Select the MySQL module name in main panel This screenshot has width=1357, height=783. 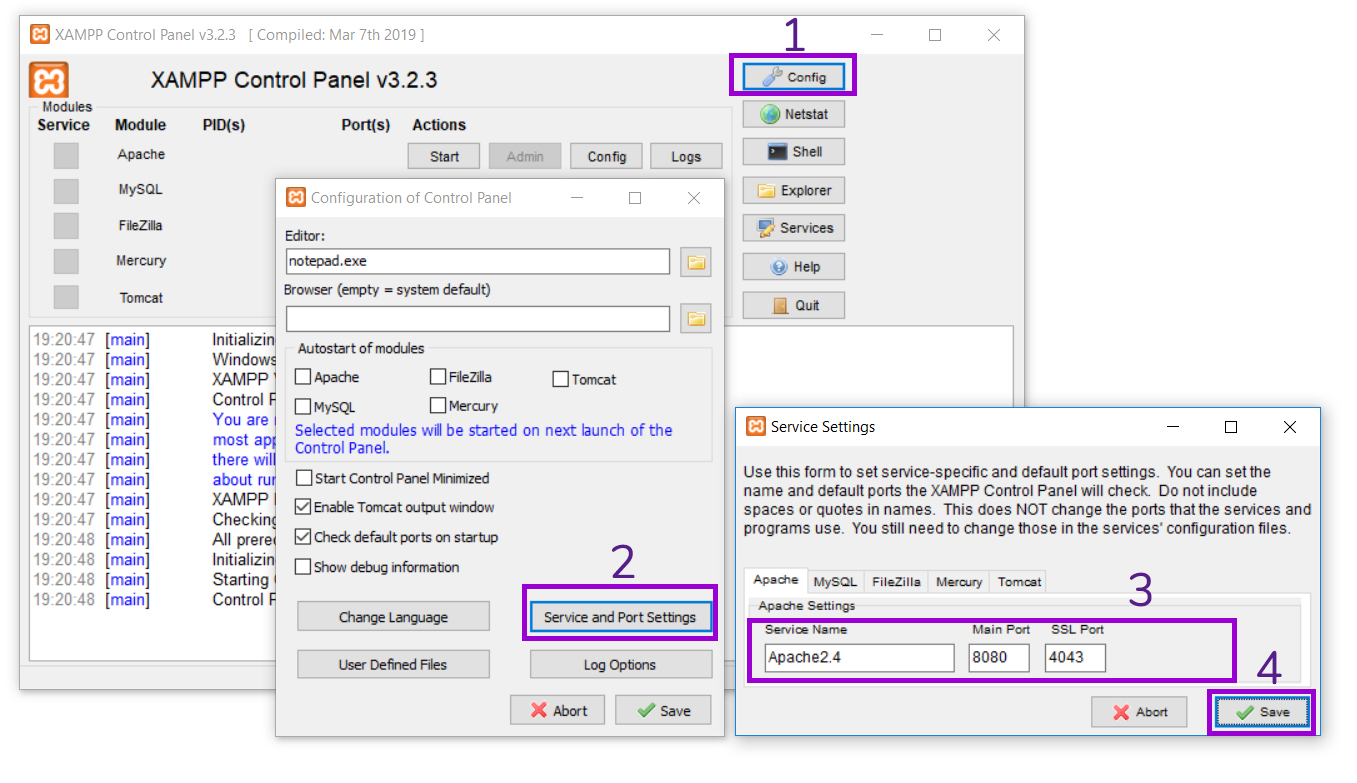coord(140,189)
